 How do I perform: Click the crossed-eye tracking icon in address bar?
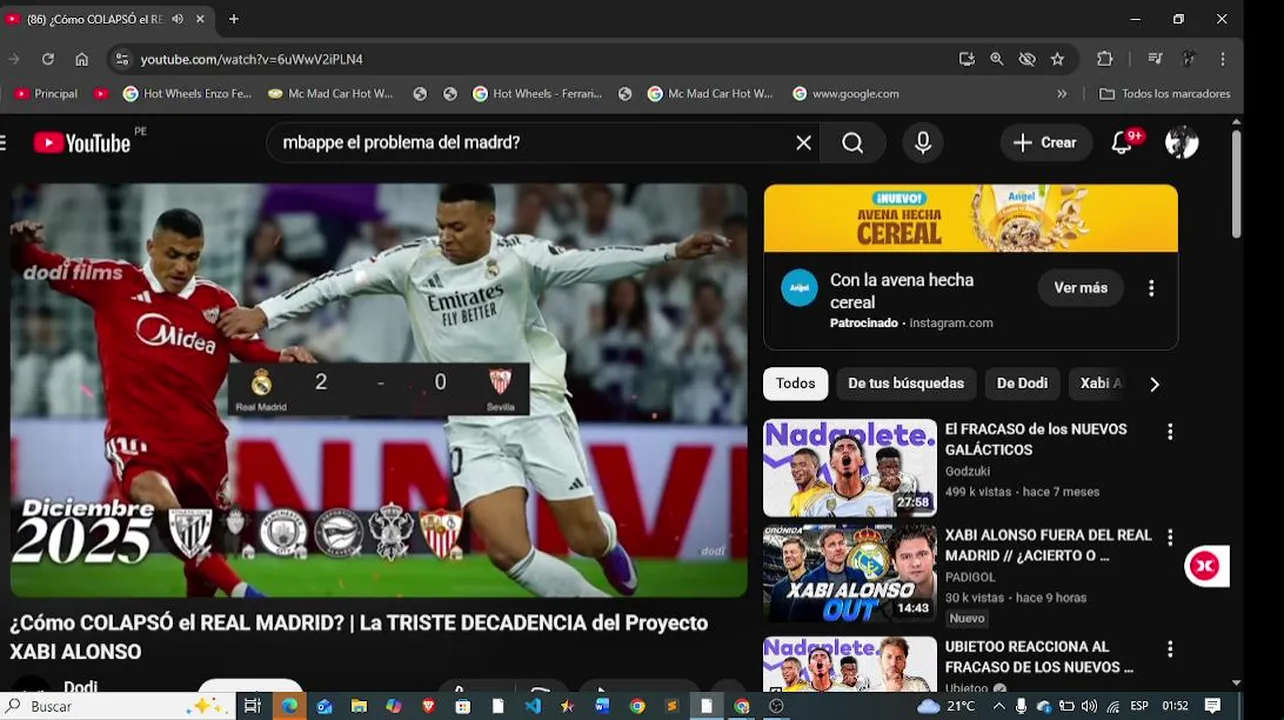tap(1027, 59)
